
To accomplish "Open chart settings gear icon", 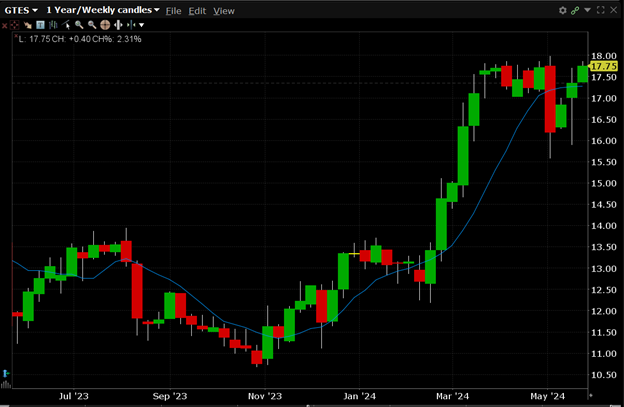I will tap(562, 10).
